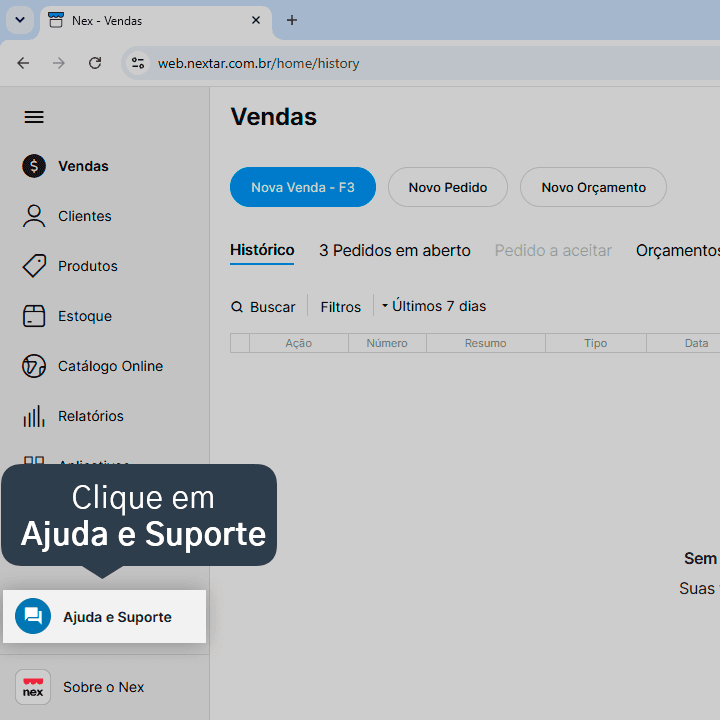
Task: Switch to 3 Pedidos em aberto tab
Action: (395, 251)
